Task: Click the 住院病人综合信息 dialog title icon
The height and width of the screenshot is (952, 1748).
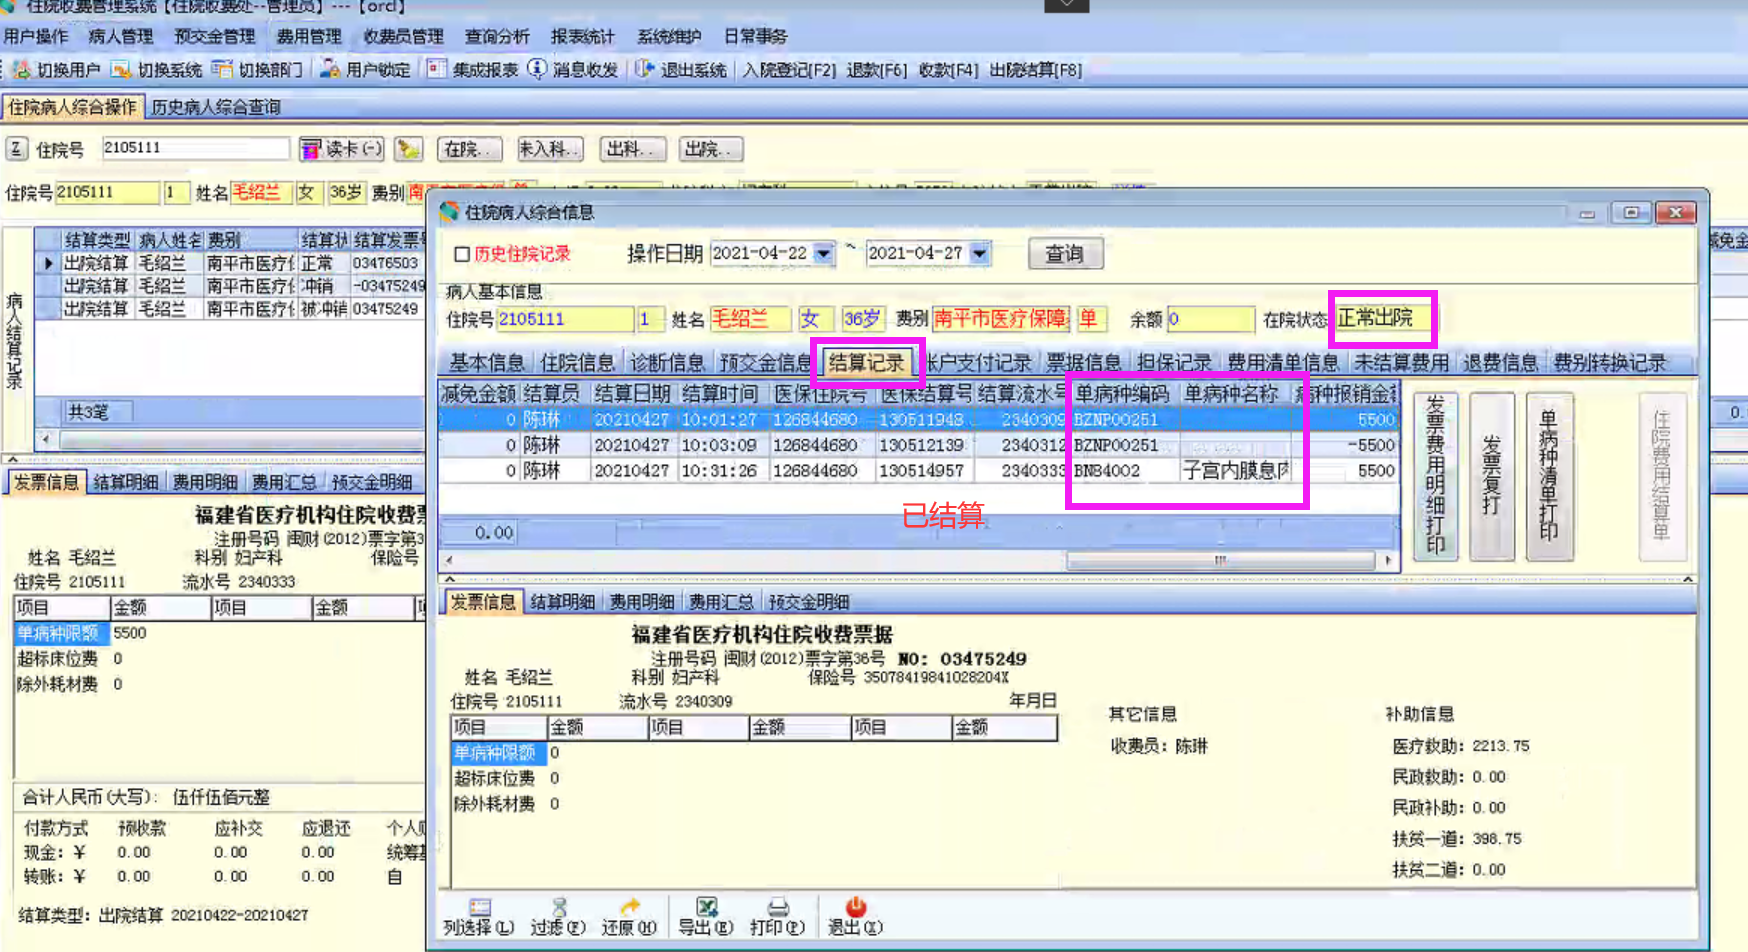Action: [449, 212]
